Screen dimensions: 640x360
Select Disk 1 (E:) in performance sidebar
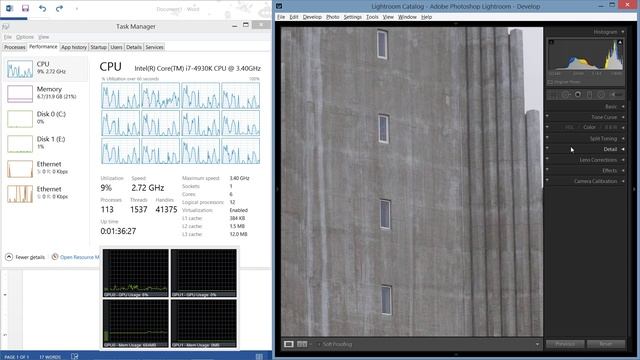[x=46, y=143]
